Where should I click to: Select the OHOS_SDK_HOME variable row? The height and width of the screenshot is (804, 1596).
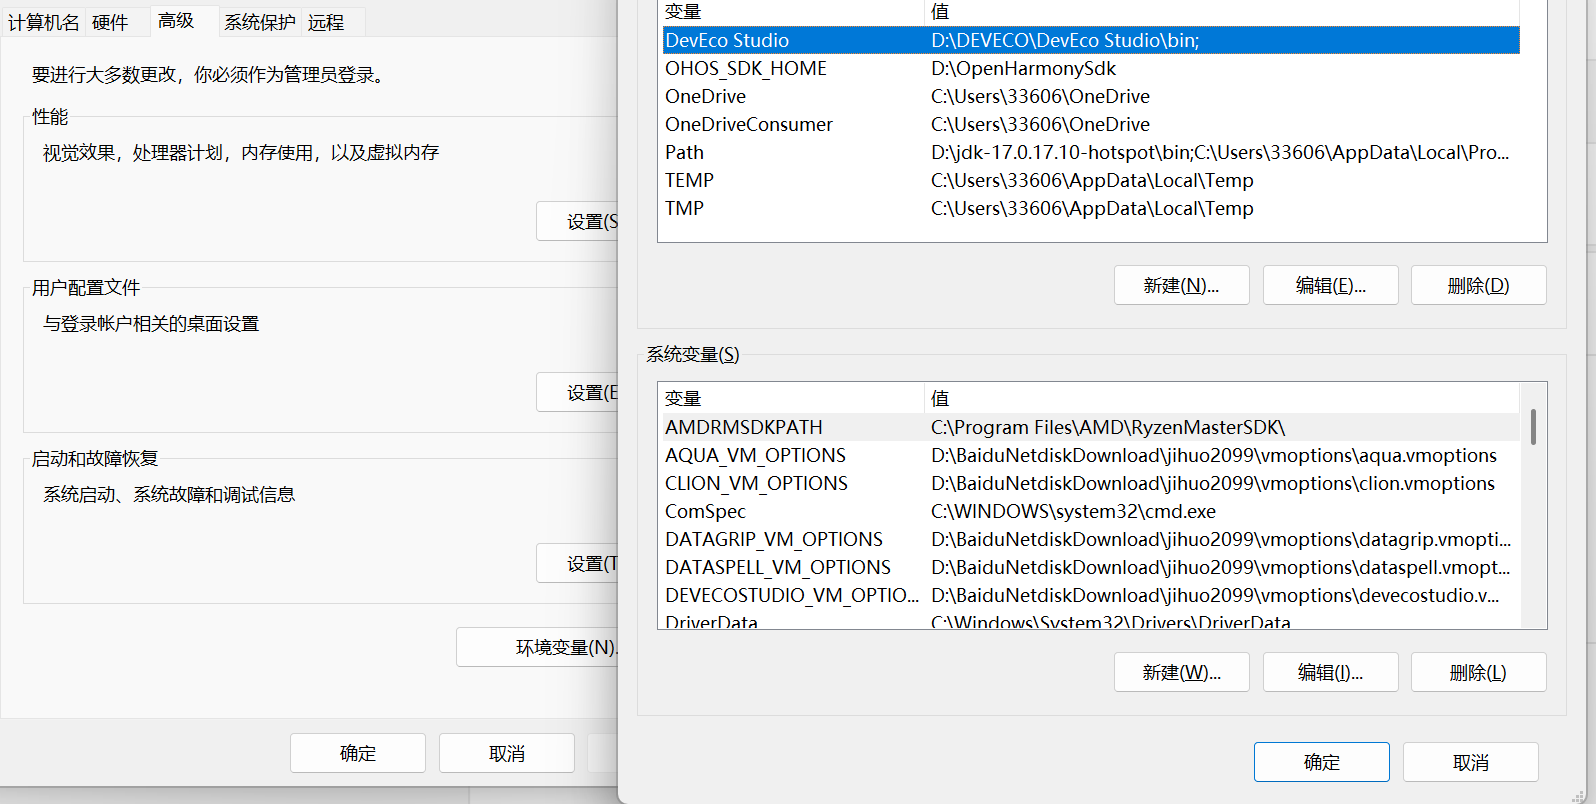click(1091, 68)
